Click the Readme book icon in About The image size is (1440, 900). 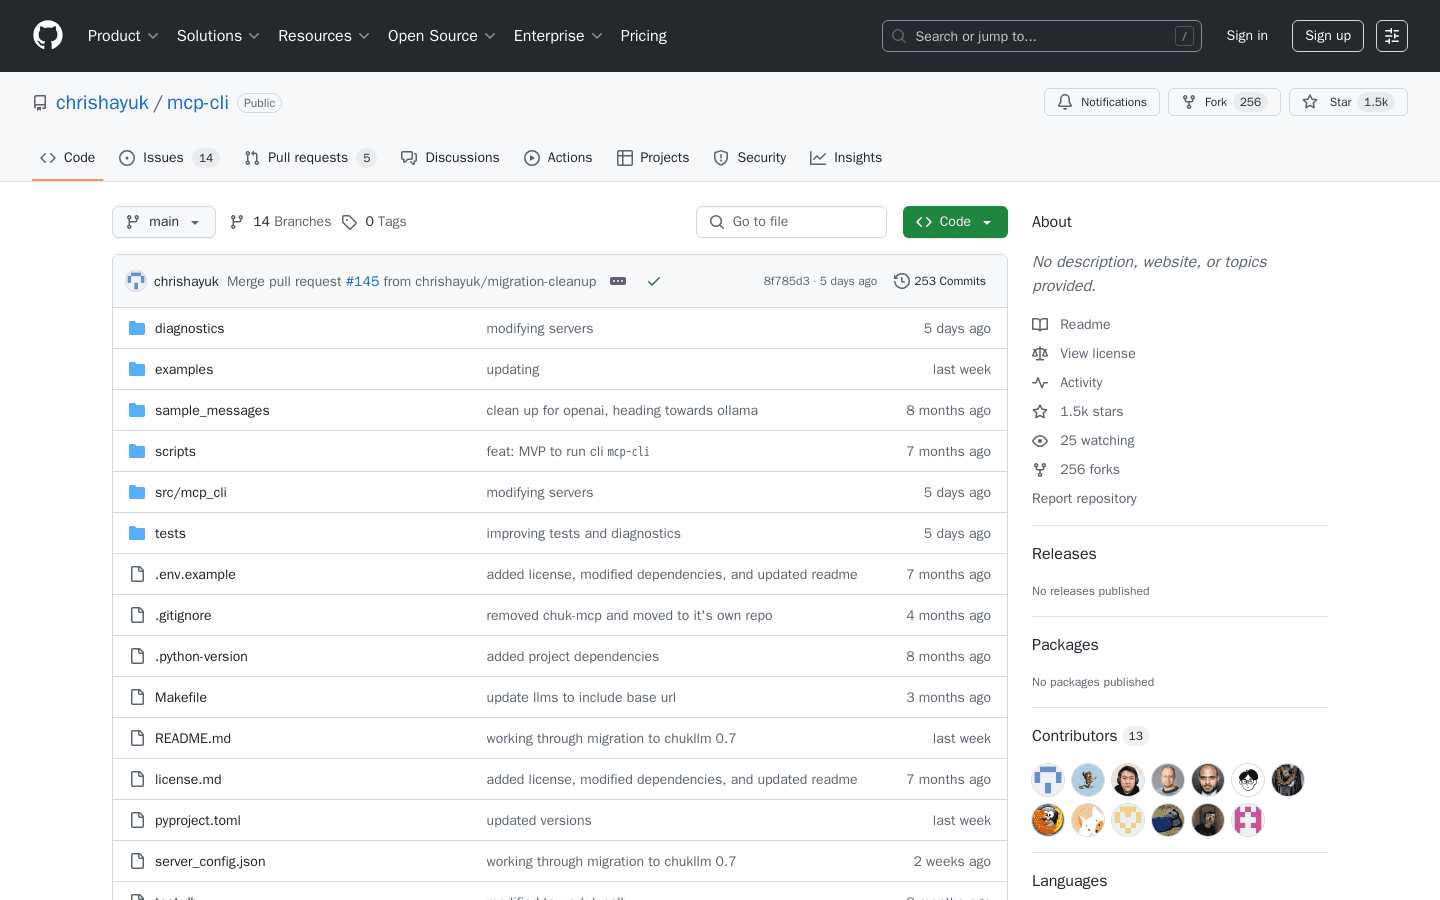coord(1040,324)
